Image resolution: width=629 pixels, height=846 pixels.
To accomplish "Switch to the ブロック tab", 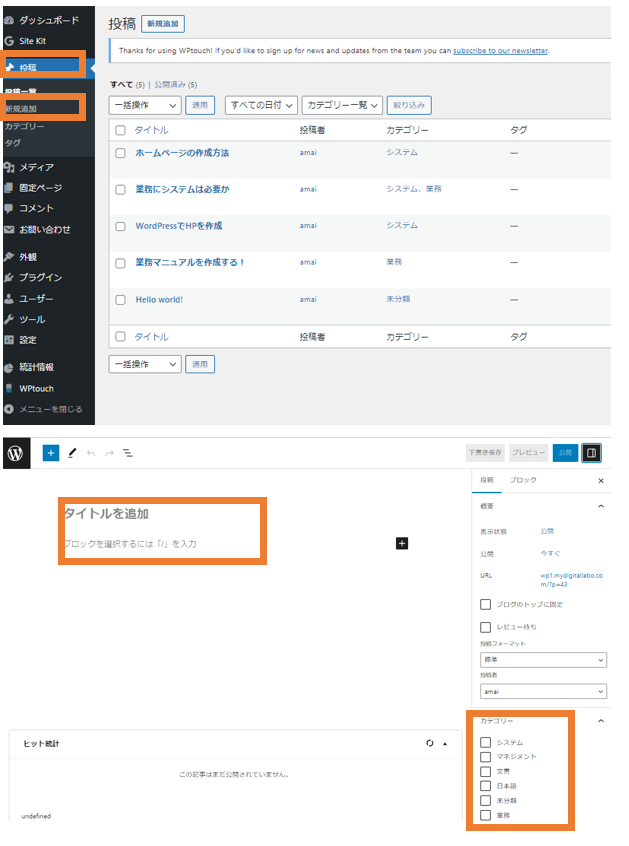I will pos(523,481).
